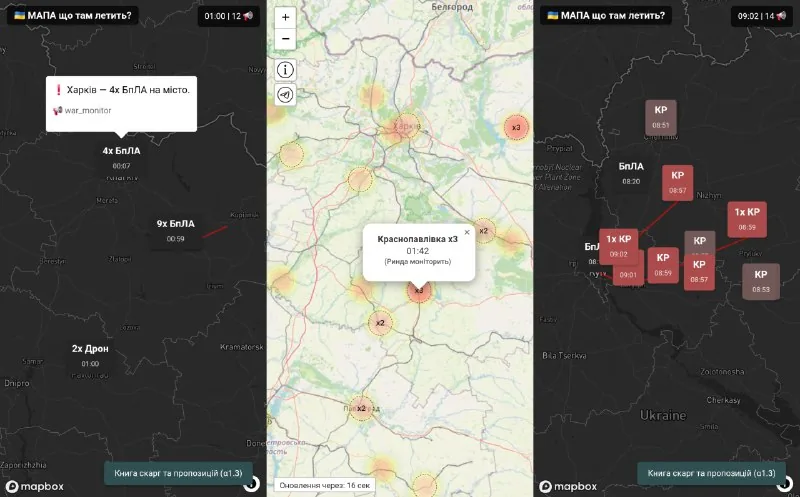Select the 1x КР 09:02 marker

pyautogui.click(x=618, y=246)
